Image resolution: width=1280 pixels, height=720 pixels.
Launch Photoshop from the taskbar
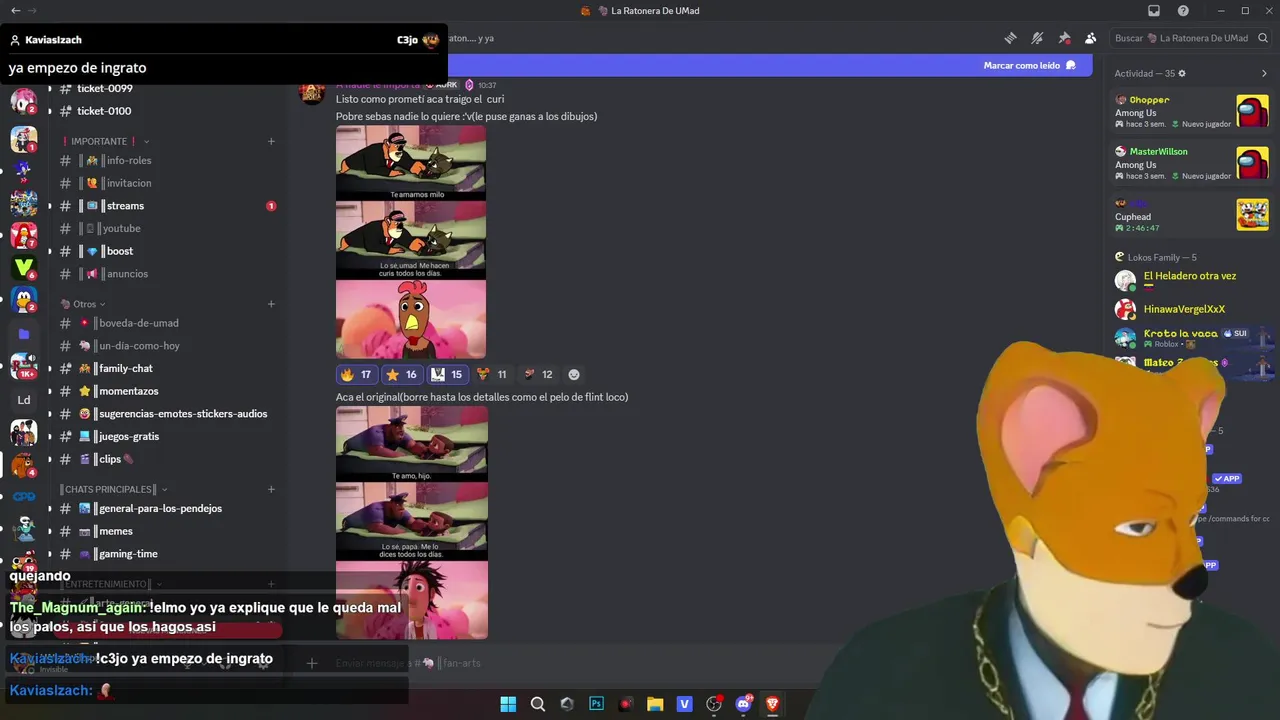[597, 704]
